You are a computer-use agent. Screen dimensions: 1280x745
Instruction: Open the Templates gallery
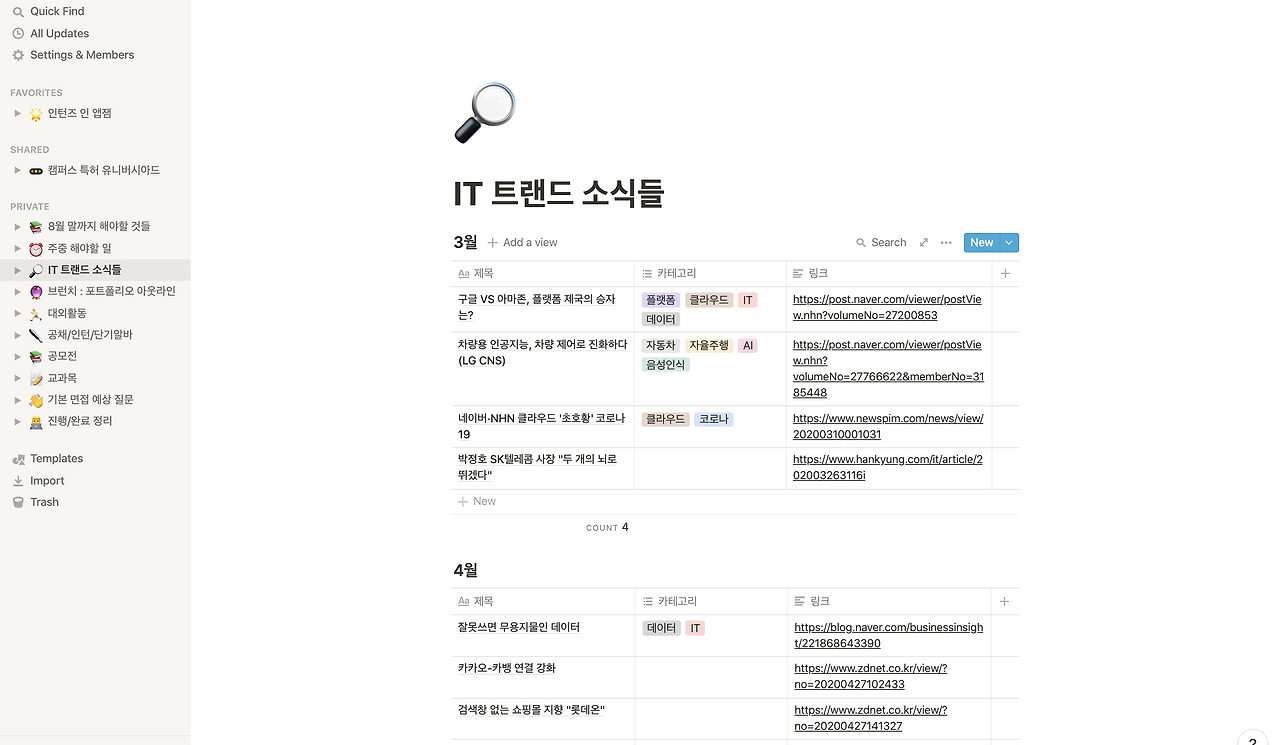click(56, 458)
